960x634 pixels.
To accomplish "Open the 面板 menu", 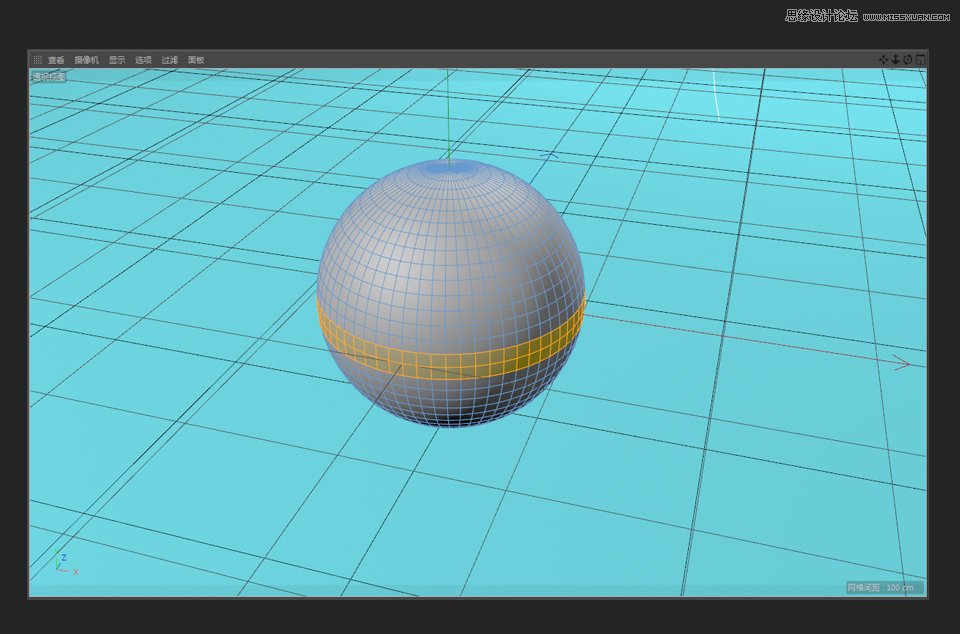I will coord(196,59).
